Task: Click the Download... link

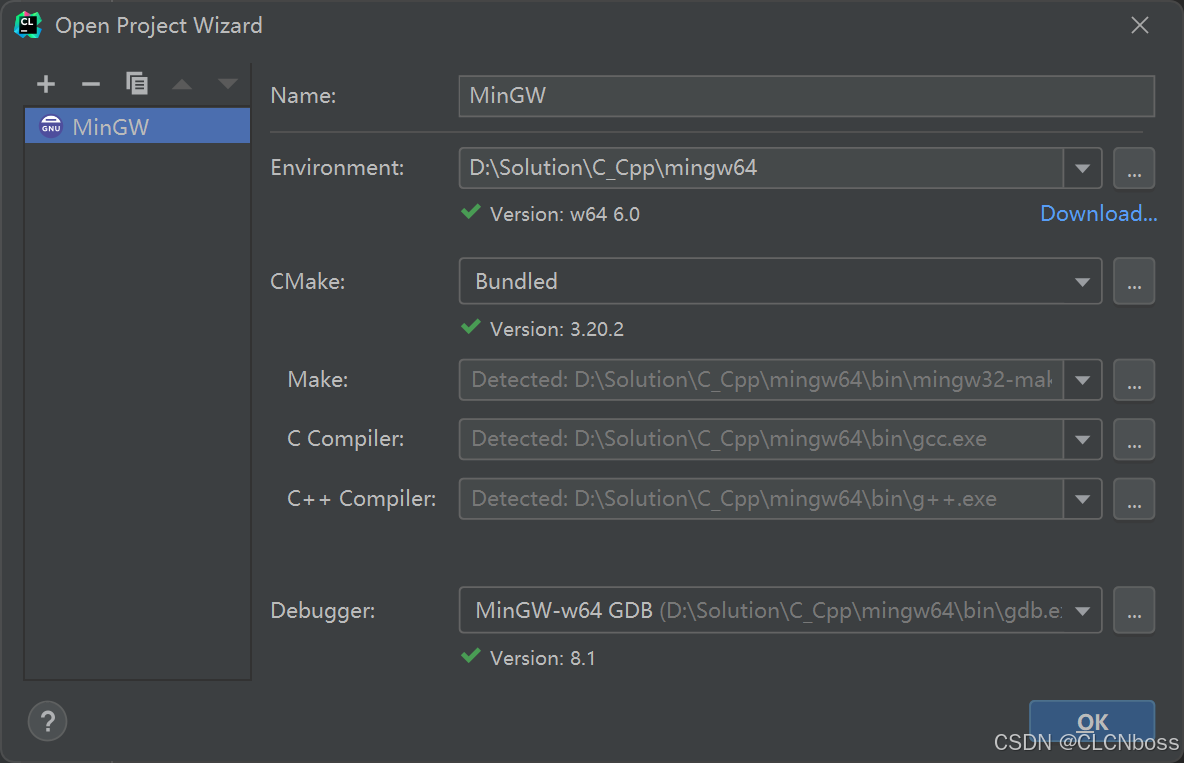Action: pos(1099,214)
